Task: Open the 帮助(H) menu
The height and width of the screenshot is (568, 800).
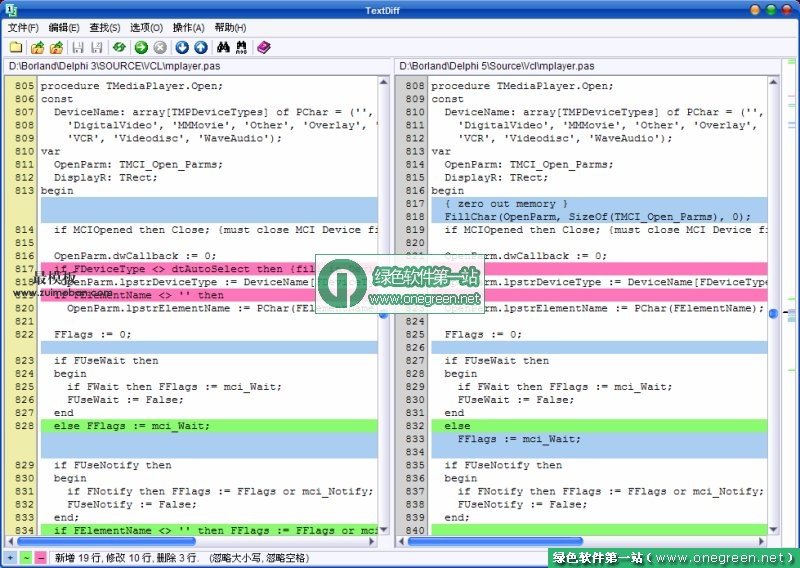Action: pos(230,28)
